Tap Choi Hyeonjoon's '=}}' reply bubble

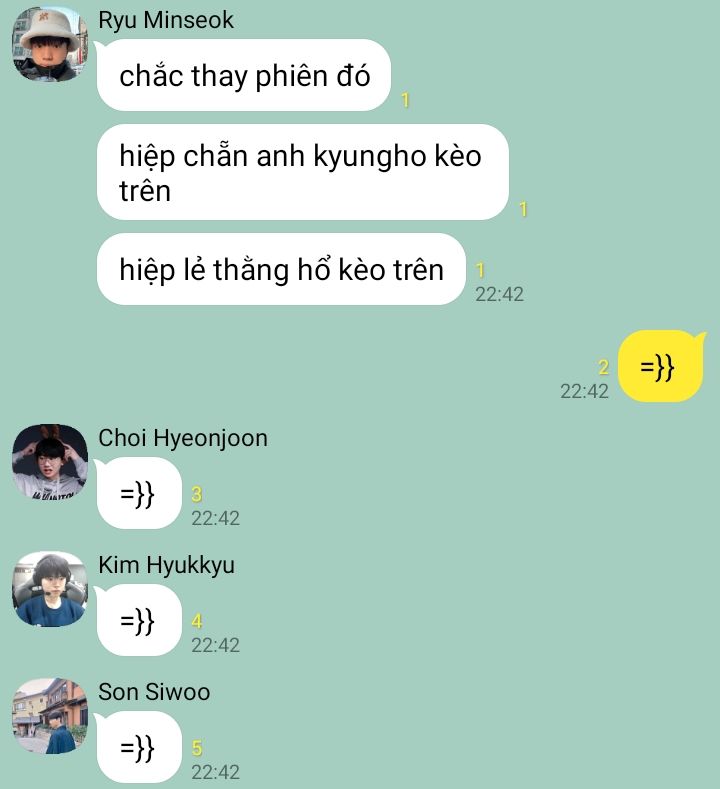pos(139,493)
